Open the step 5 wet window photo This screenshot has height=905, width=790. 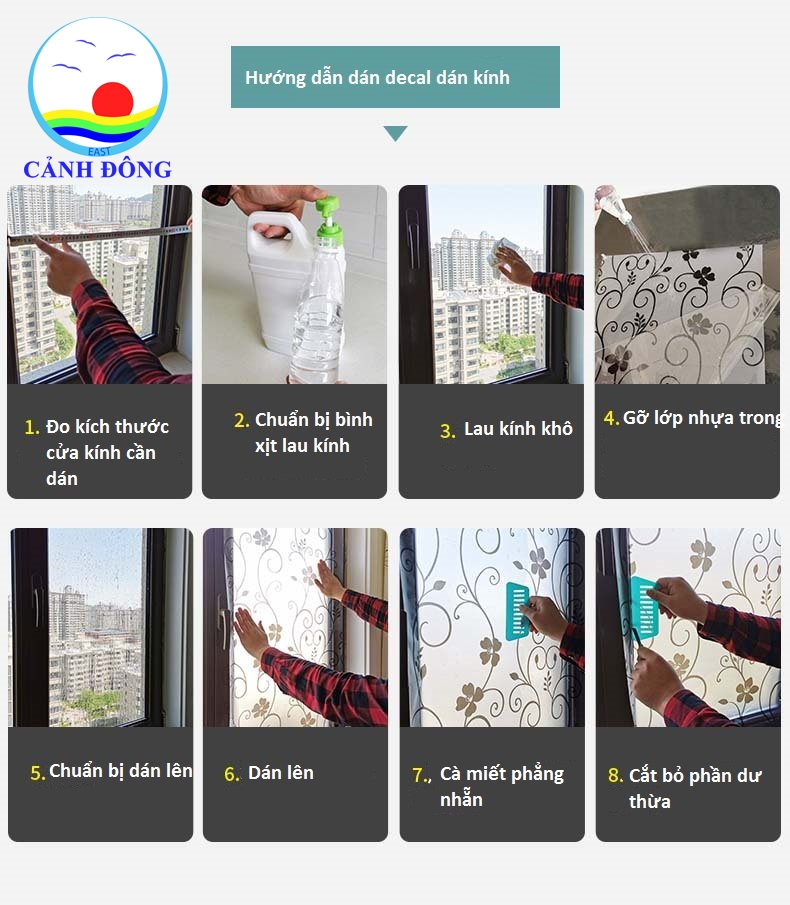pyautogui.click(x=100, y=627)
